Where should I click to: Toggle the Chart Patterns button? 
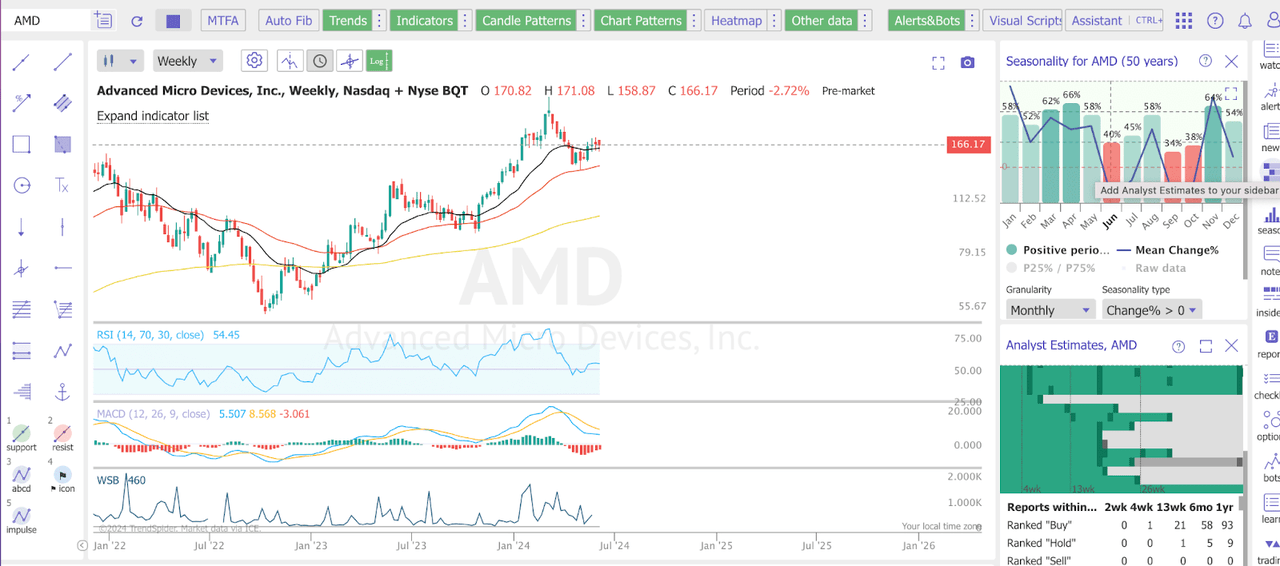coord(641,21)
